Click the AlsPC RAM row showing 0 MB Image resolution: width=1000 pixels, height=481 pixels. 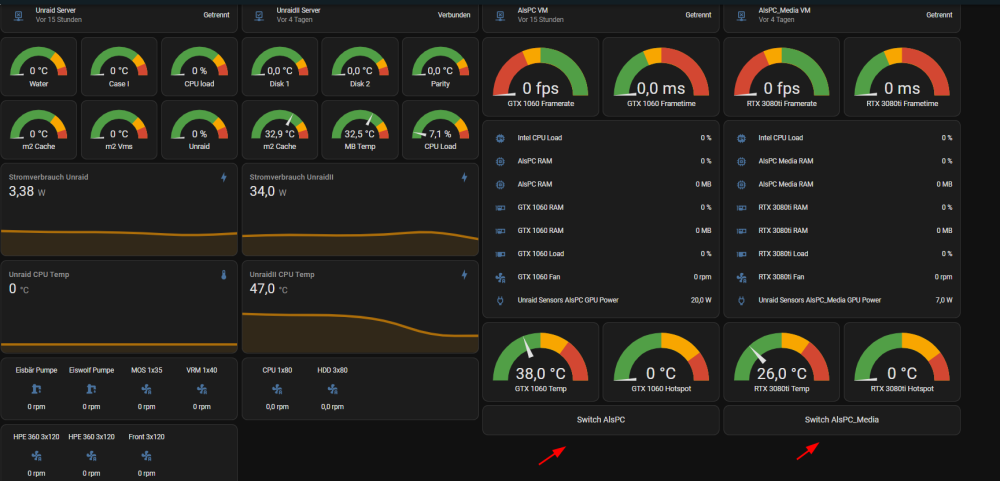[x=601, y=184]
